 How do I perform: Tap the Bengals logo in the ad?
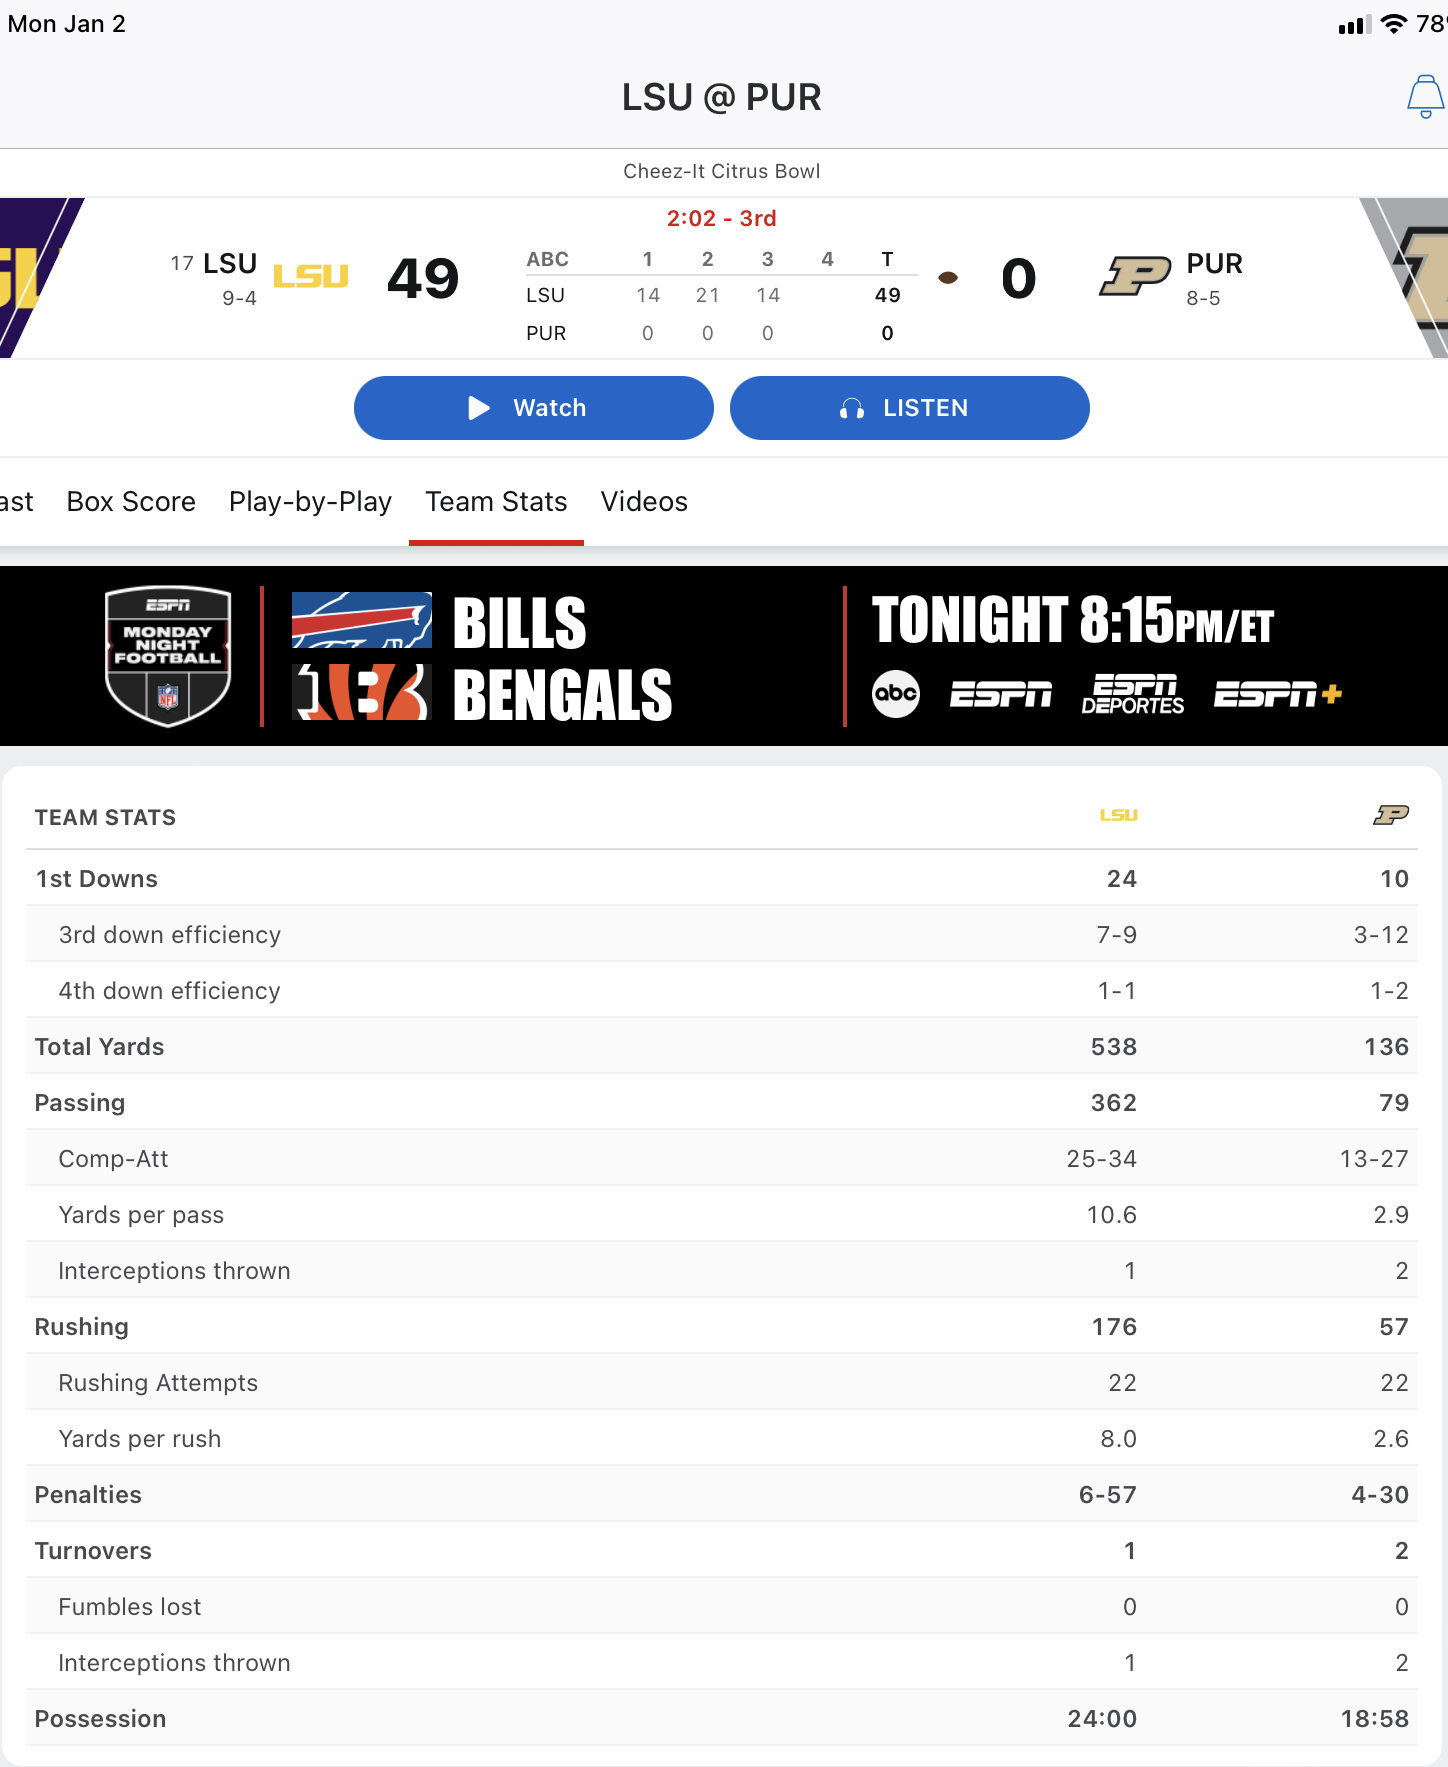tap(361, 693)
